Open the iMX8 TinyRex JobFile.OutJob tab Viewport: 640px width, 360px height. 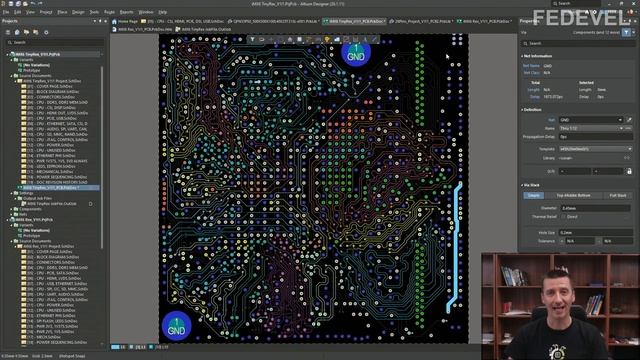(x=203, y=29)
